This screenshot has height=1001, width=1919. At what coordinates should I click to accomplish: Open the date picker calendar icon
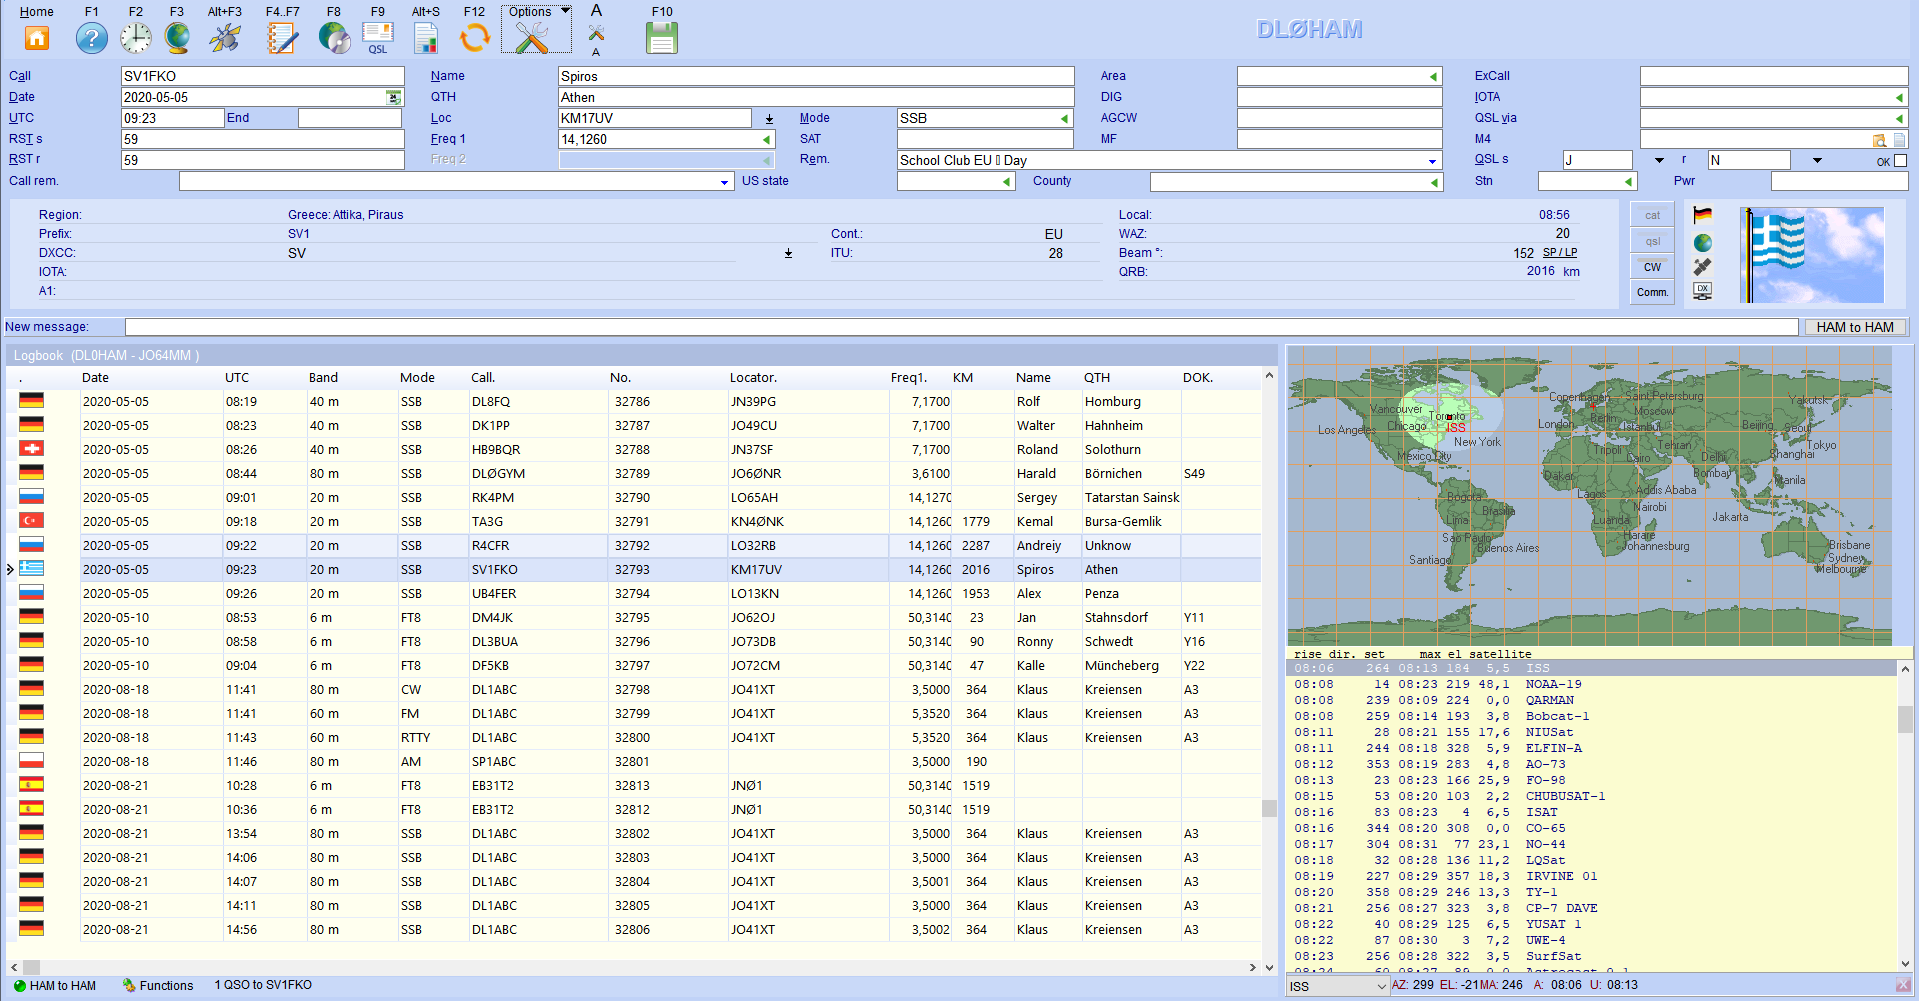tap(394, 97)
